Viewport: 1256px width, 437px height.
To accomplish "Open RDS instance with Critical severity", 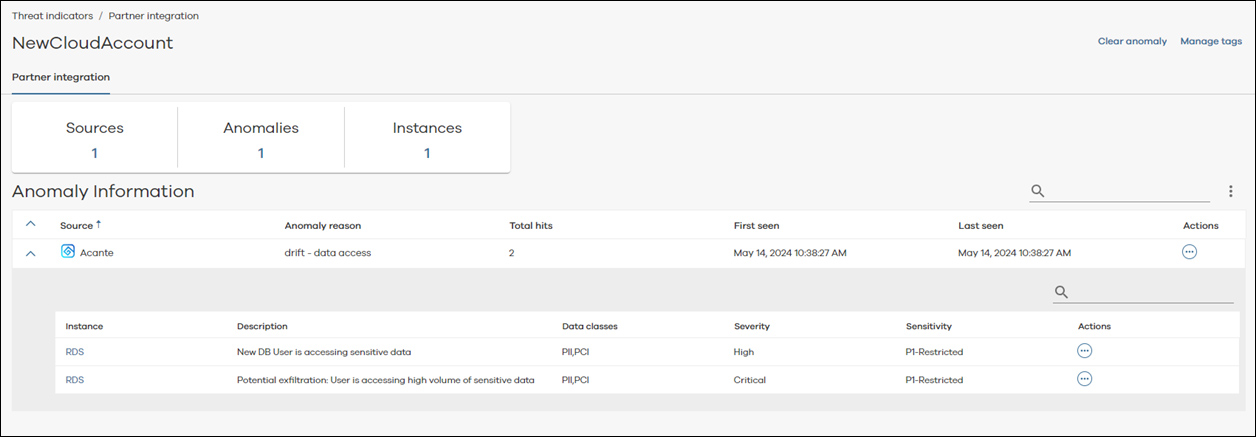I will pyautogui.click(x=74, y=380).
